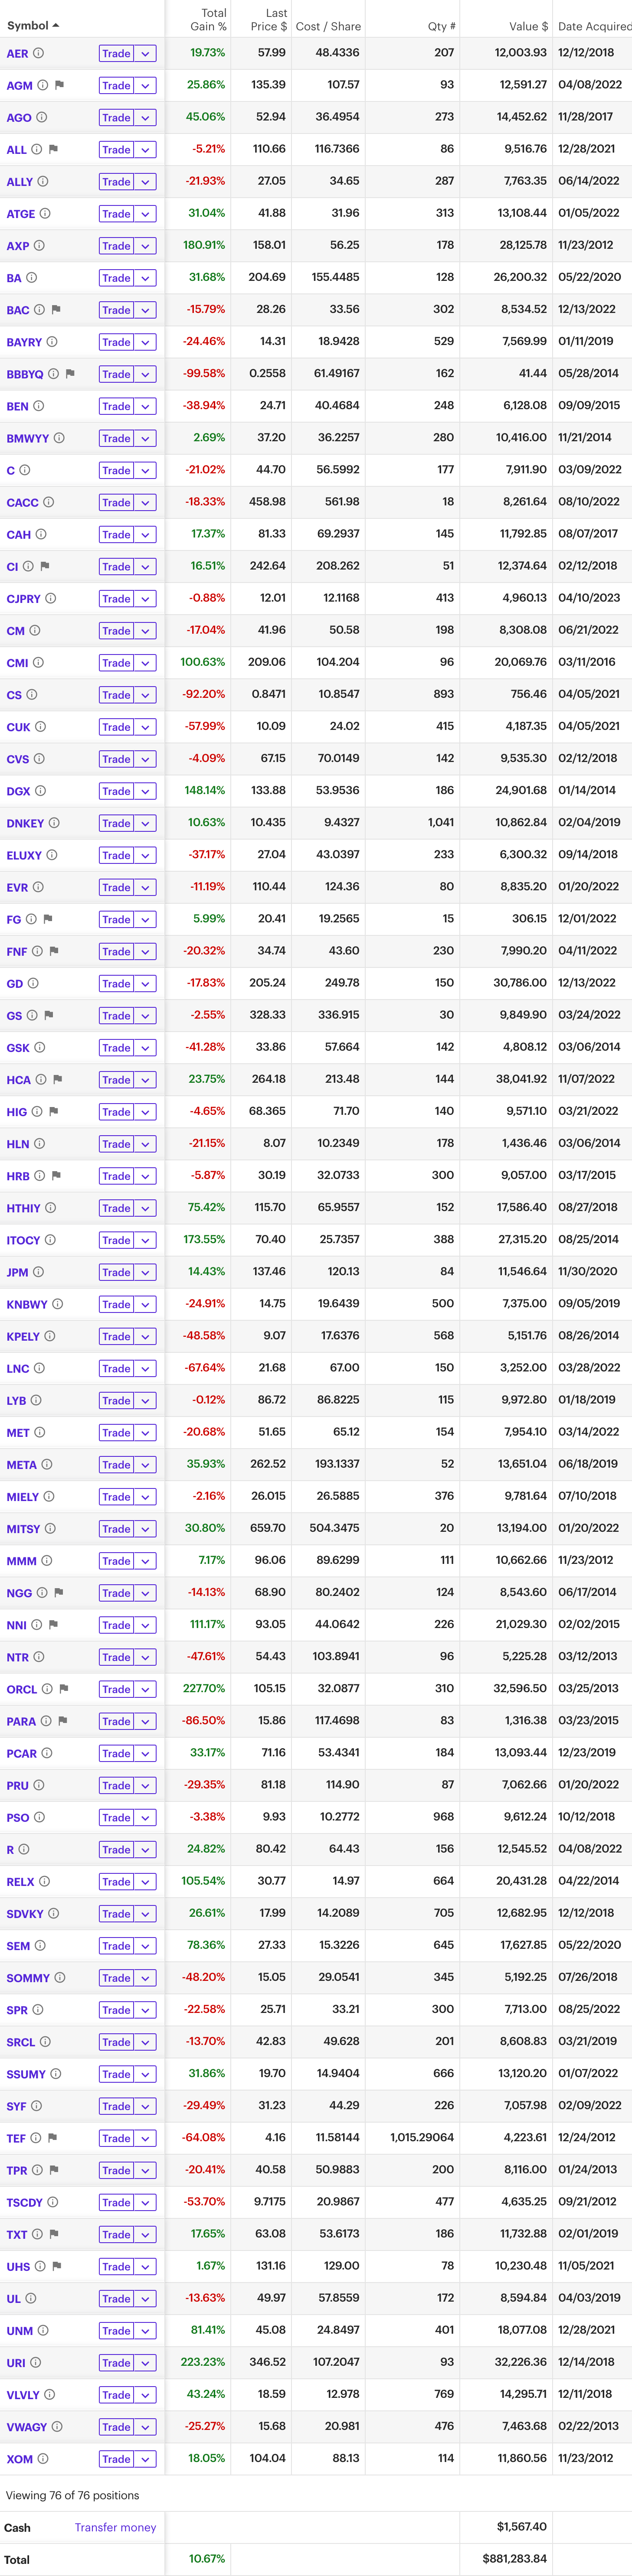Open the flag icon beside AGM

tap(59, 85)
